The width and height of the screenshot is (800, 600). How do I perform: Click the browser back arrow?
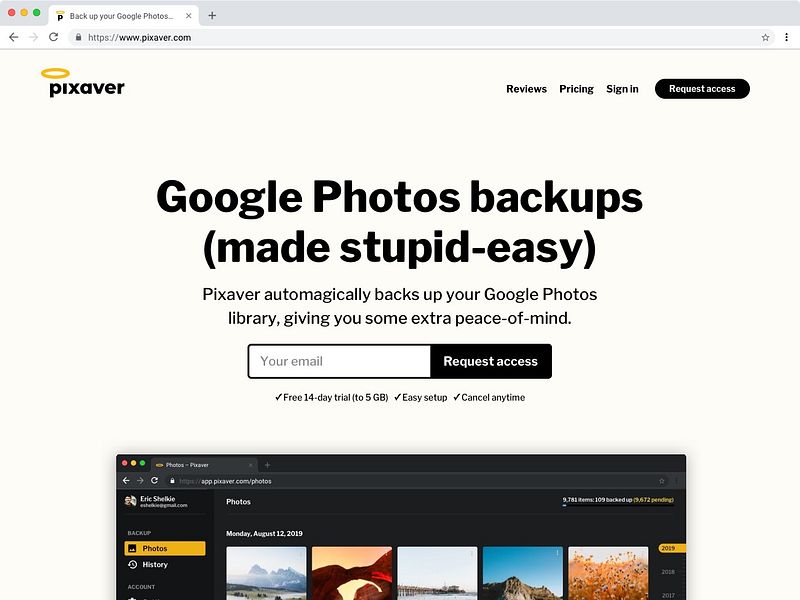[x=14, y=37]
